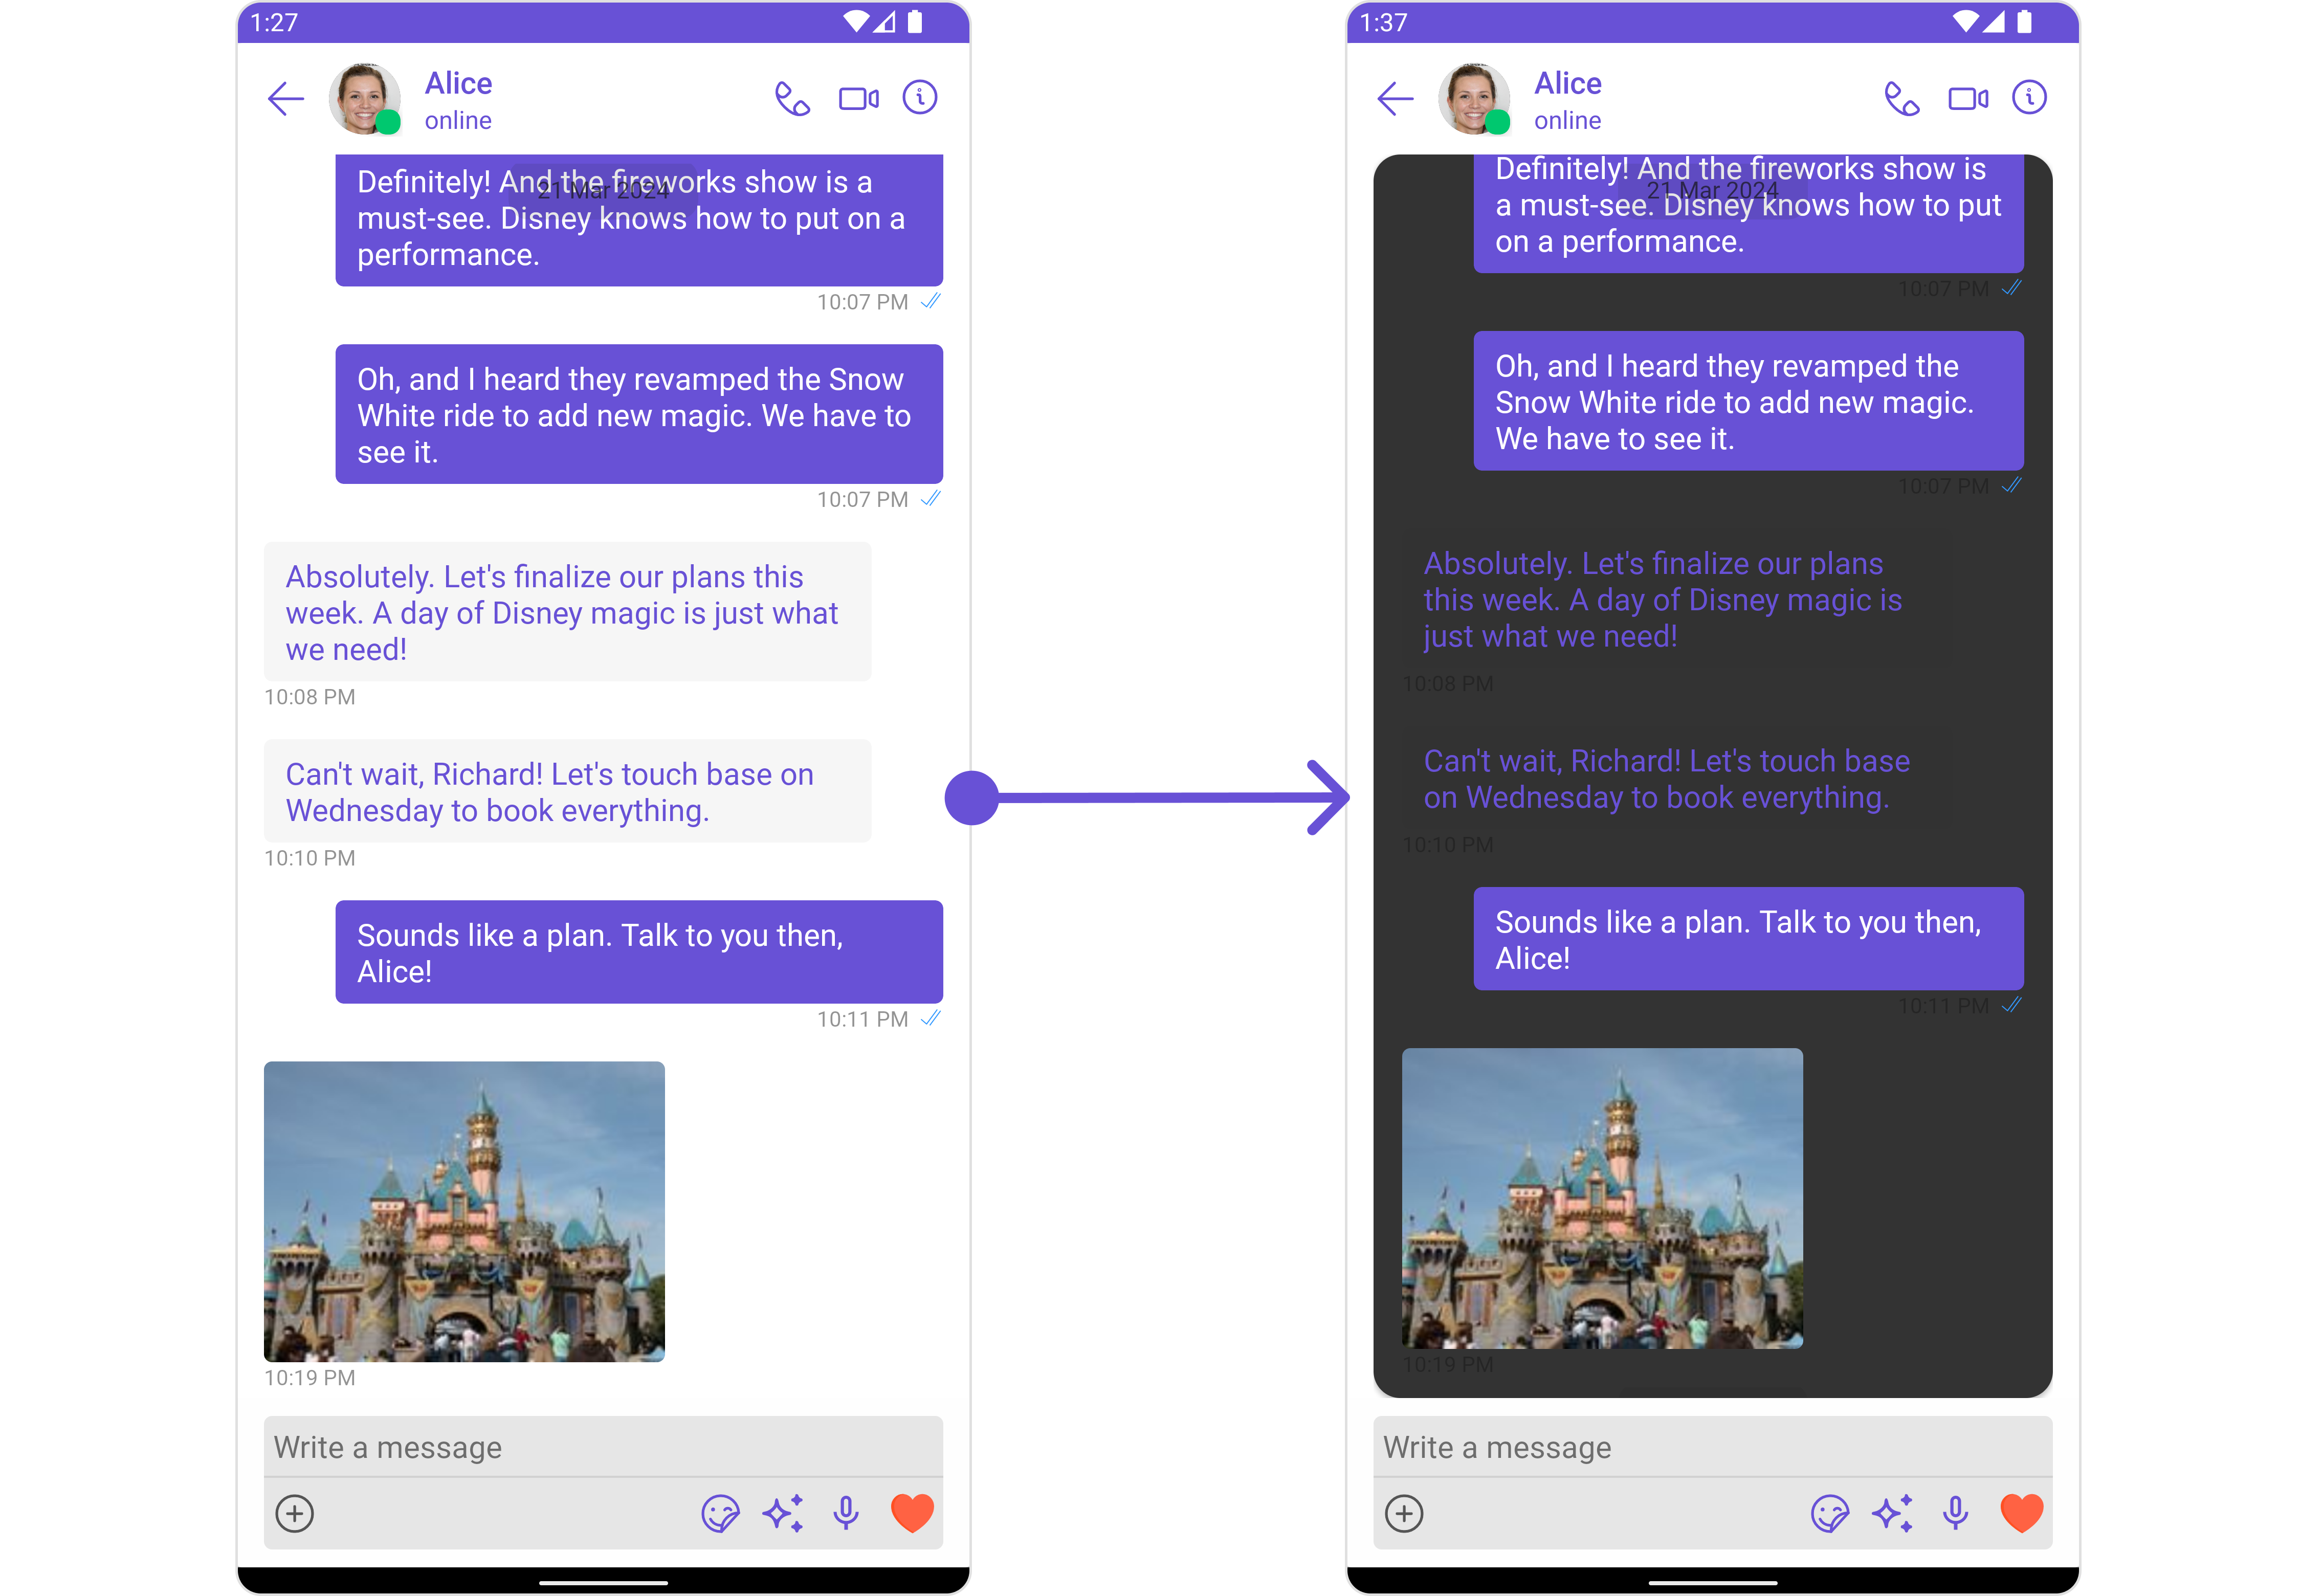The height and width of the screenshot is (1596, 2301).
Task: Open castle image on dark chat
Action: tap(1602, 1198)
